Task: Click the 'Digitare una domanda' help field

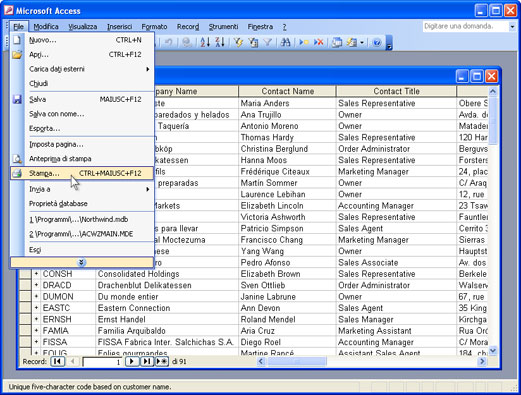Action: pyautogui.click(x=465, y=26)
